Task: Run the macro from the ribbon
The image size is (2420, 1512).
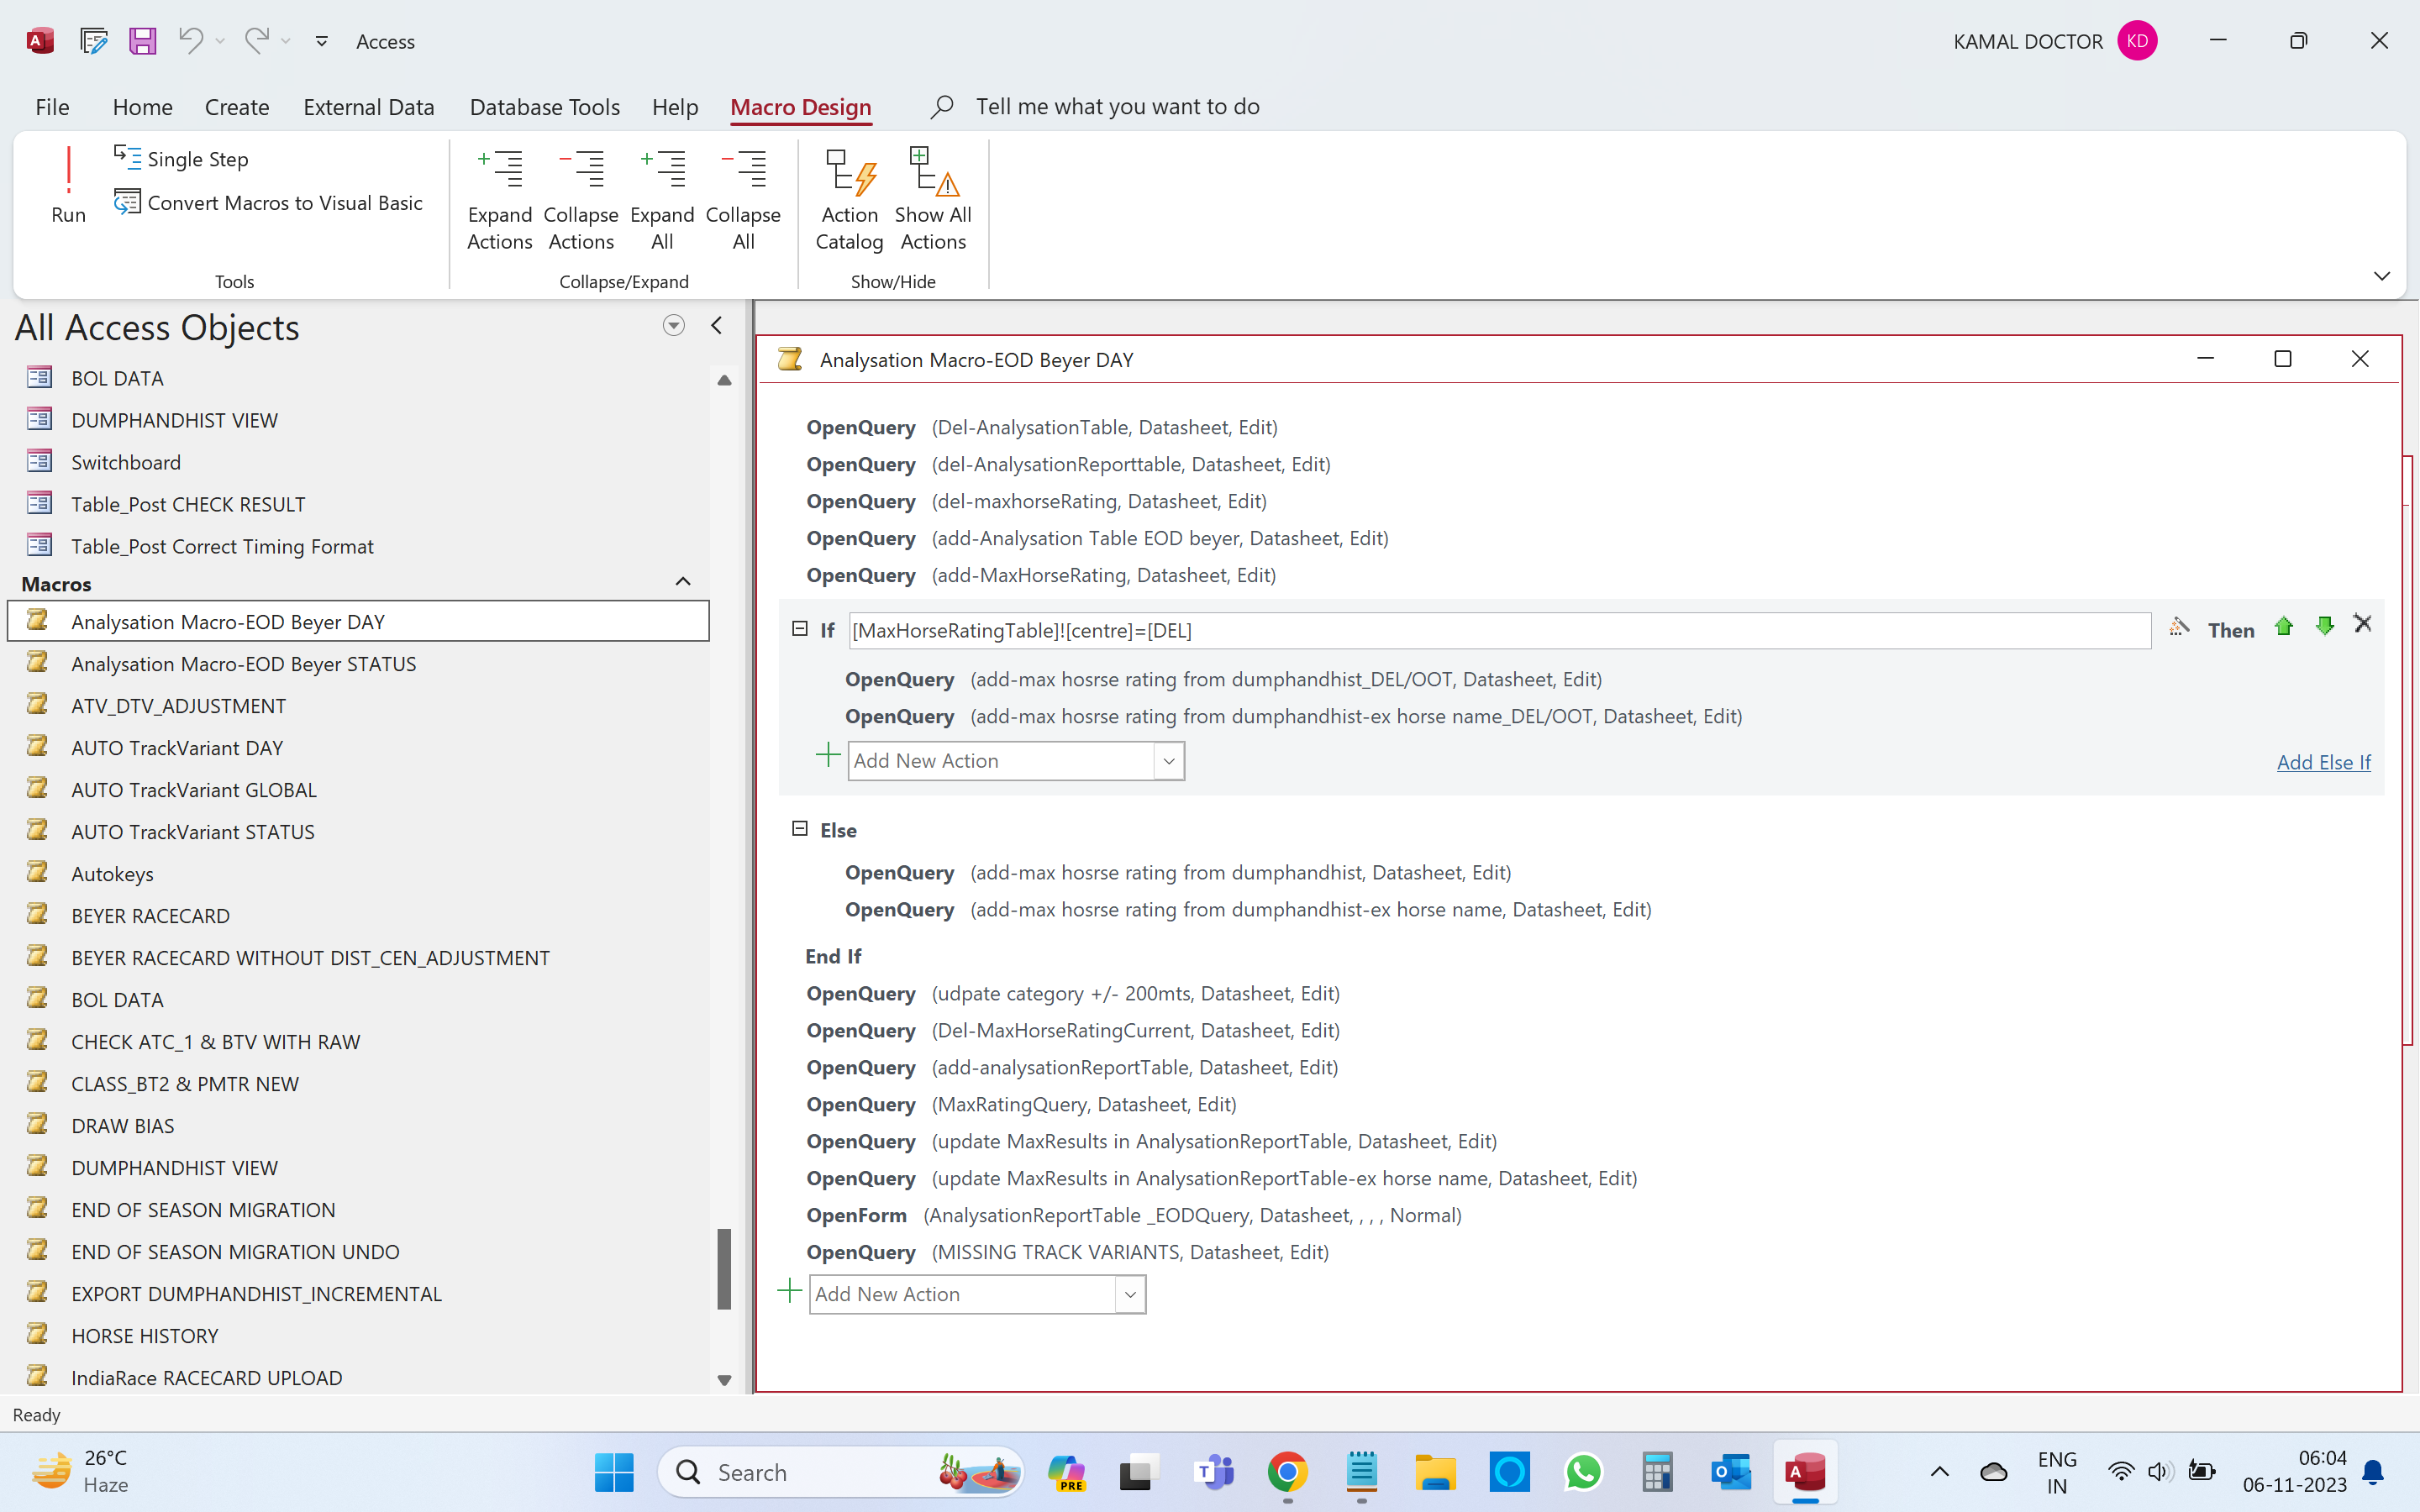Action: pos(68,186)
